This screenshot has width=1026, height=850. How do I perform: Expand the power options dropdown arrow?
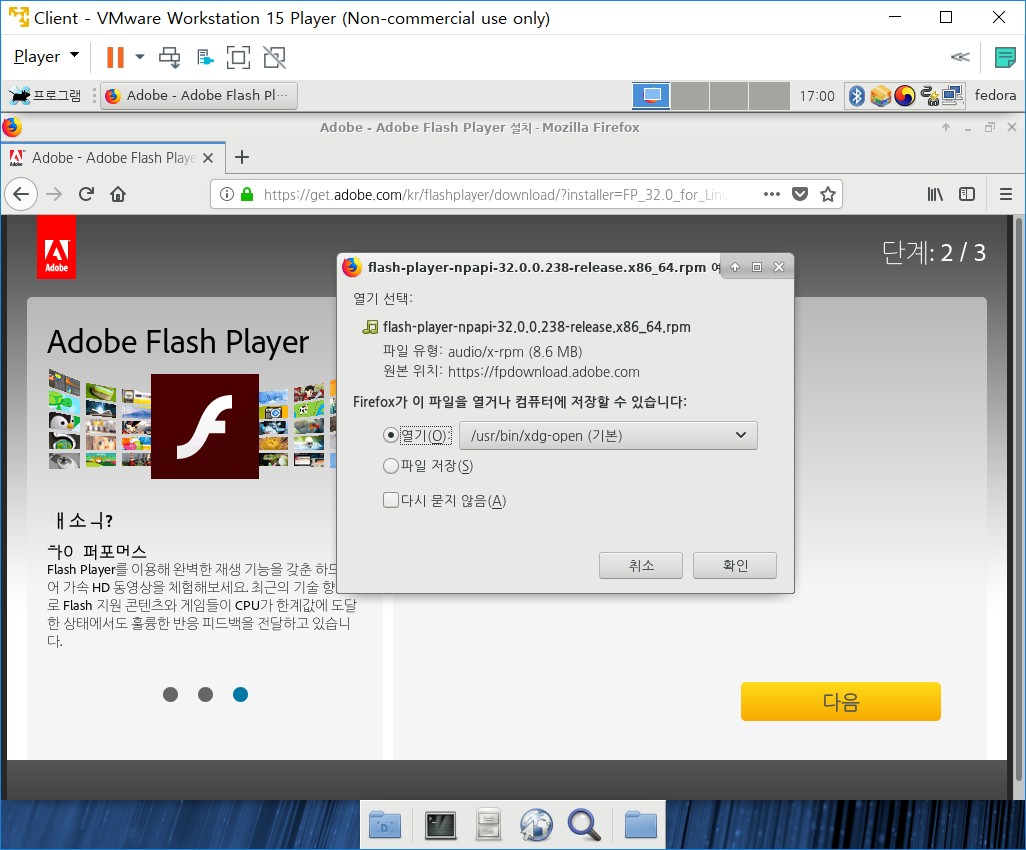pyautogui.click(x=140, y=57)
